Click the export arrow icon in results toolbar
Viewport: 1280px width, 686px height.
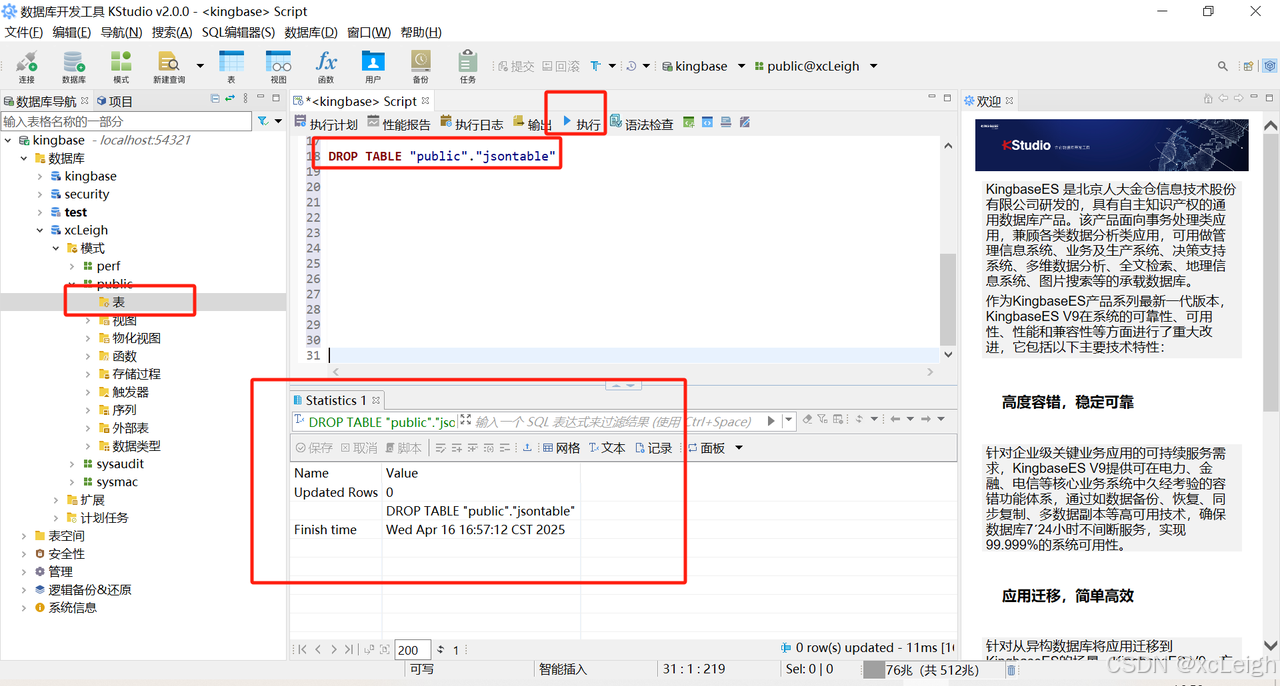tap(527, 448)
